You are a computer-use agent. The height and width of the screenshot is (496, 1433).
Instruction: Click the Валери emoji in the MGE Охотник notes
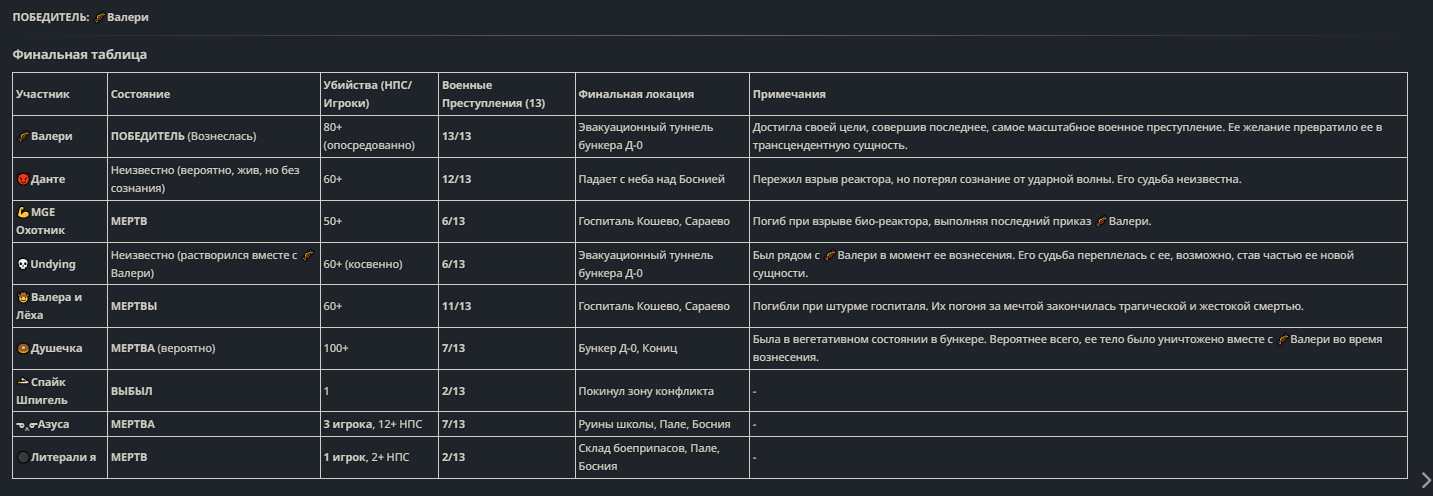coord(1101,221)
